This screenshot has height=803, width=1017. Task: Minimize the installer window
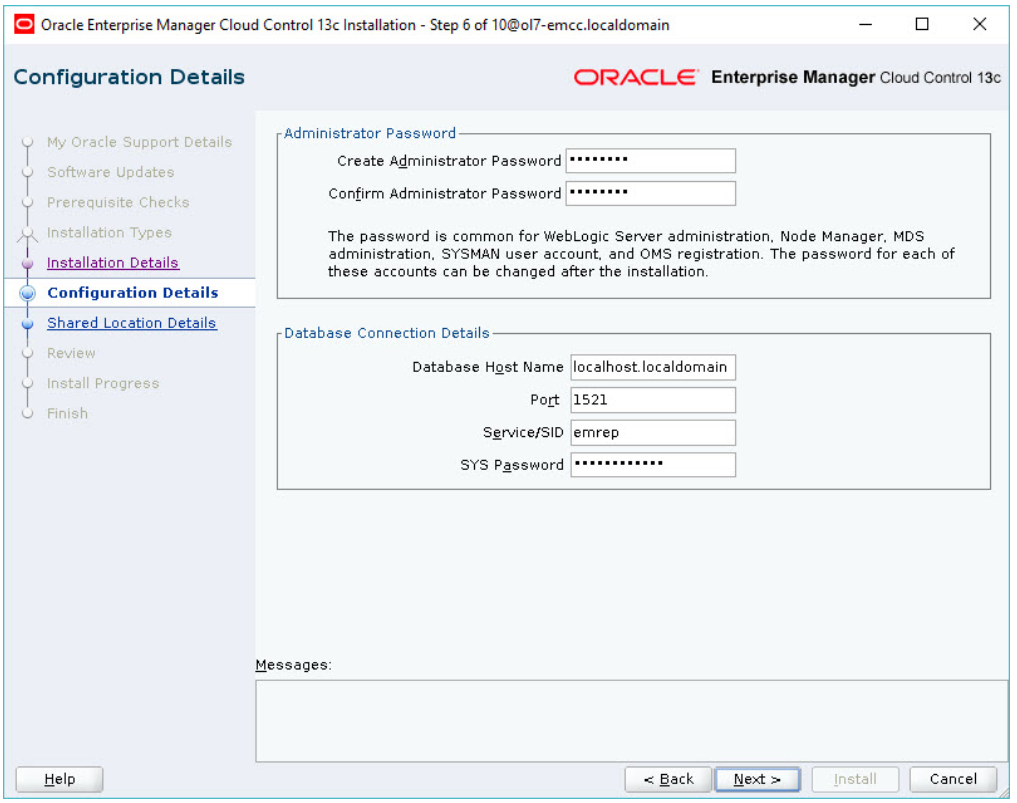point(865,25)
